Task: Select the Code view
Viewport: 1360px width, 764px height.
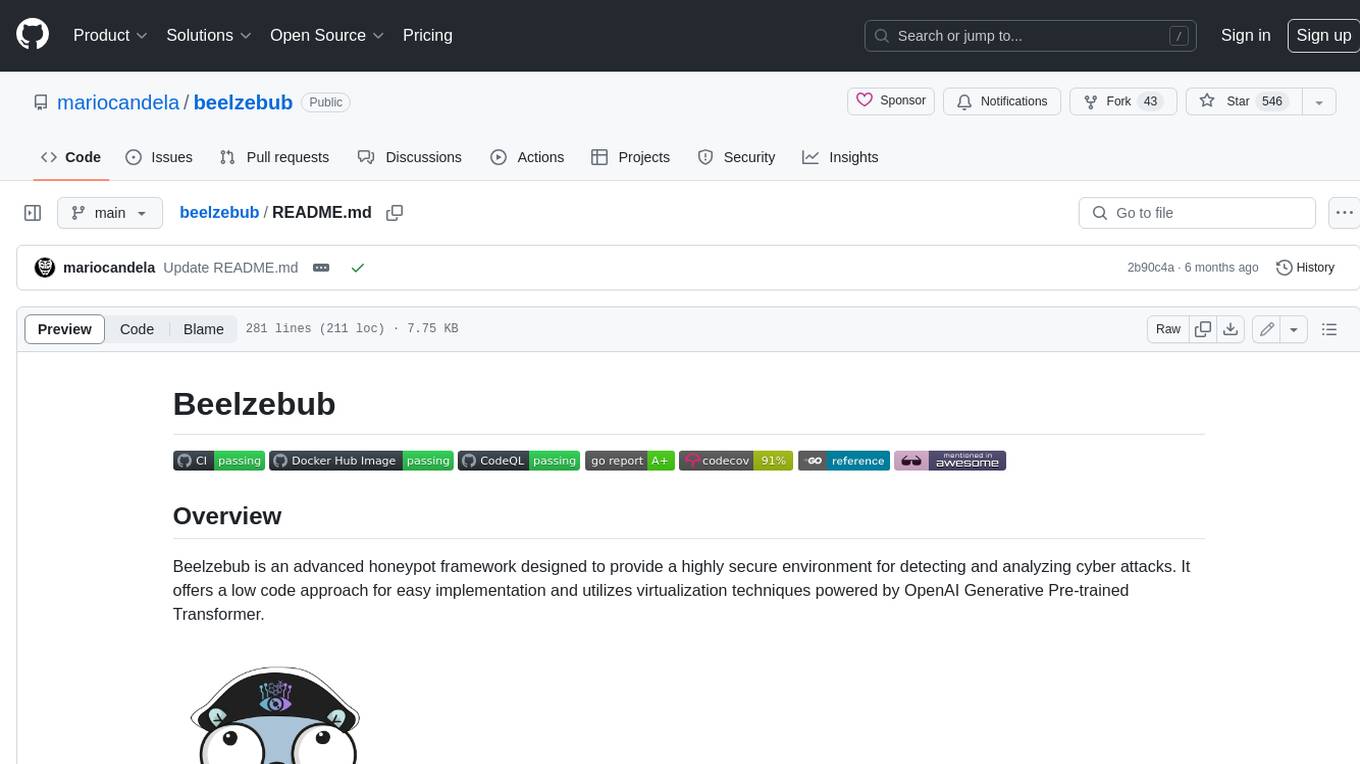Action: click(x=137, y=329)
